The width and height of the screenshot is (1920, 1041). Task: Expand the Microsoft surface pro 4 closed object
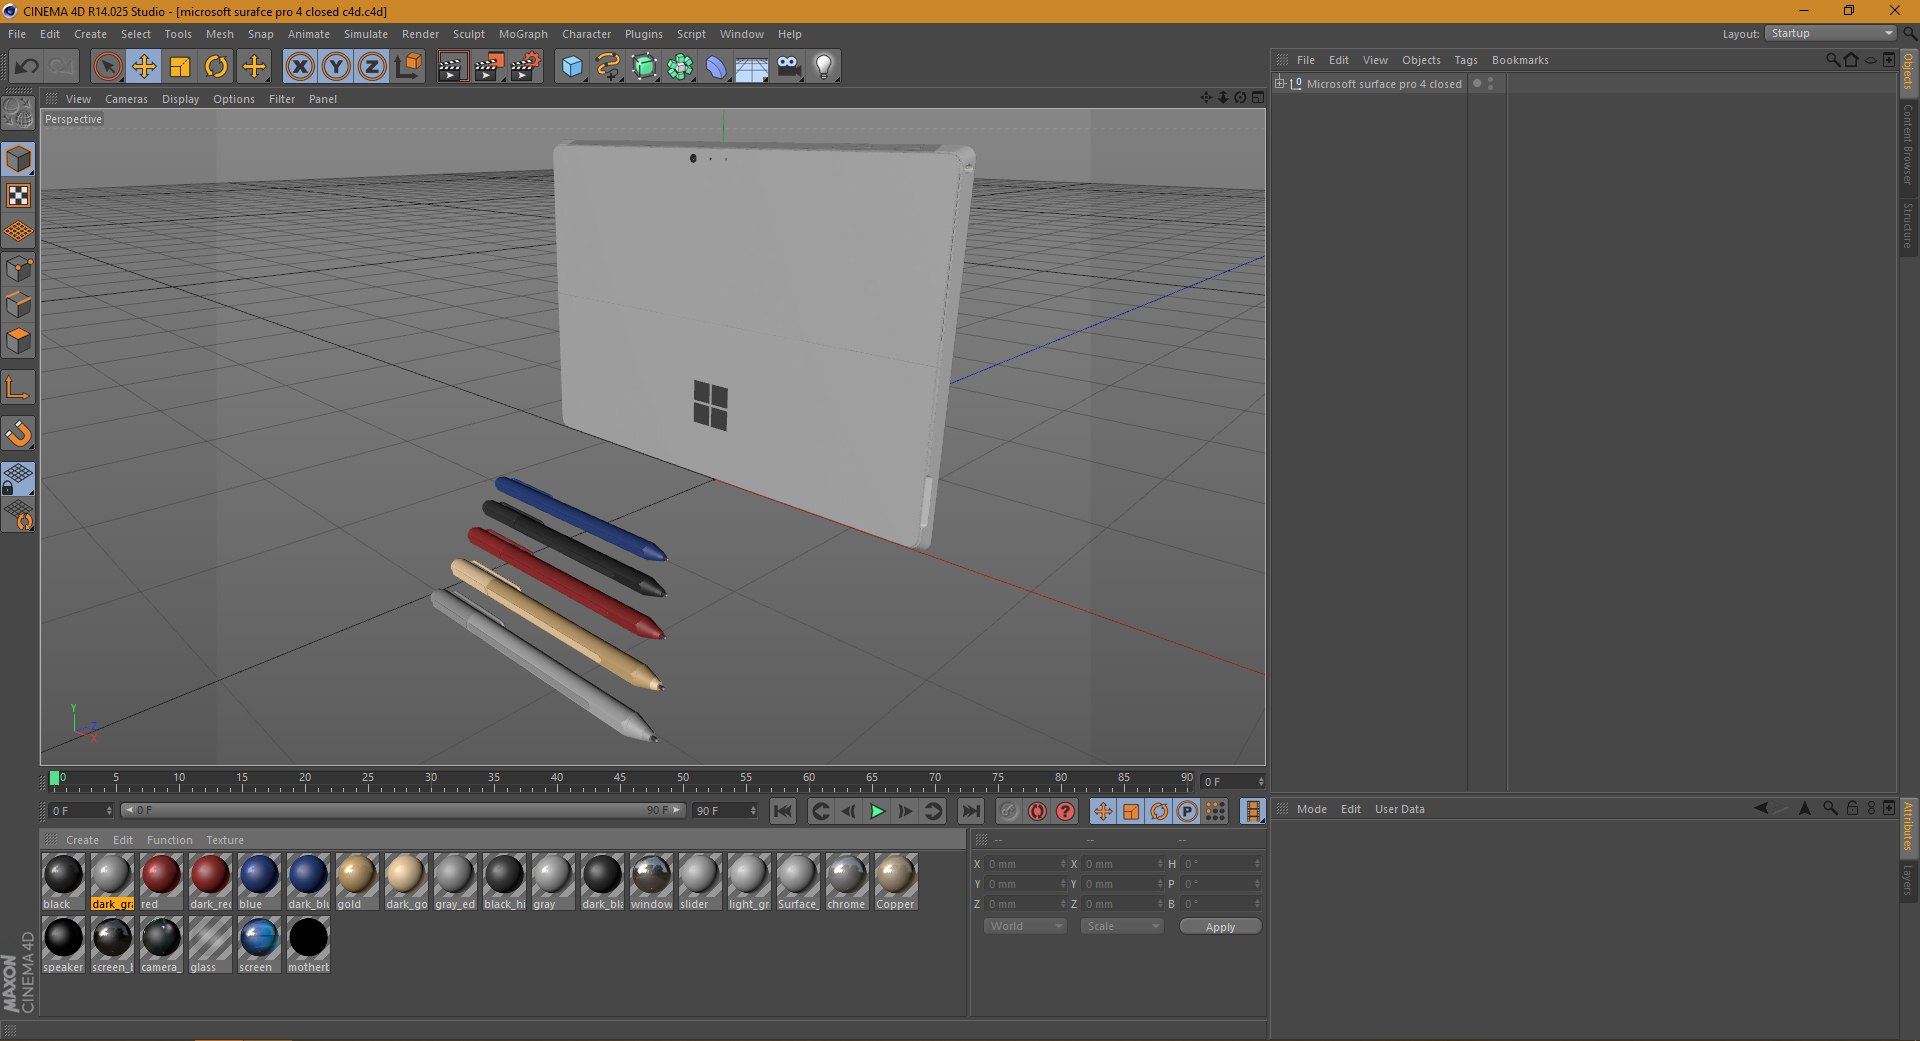tap(1279, 84)
